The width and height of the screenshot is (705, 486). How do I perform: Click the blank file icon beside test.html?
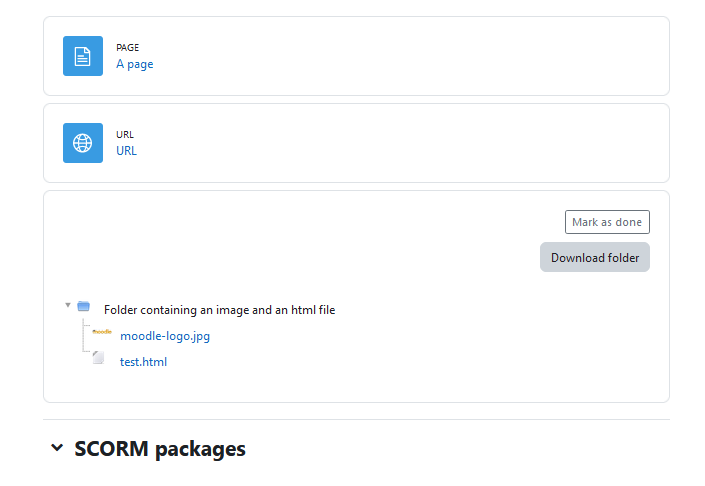click(x=98, y=358)
